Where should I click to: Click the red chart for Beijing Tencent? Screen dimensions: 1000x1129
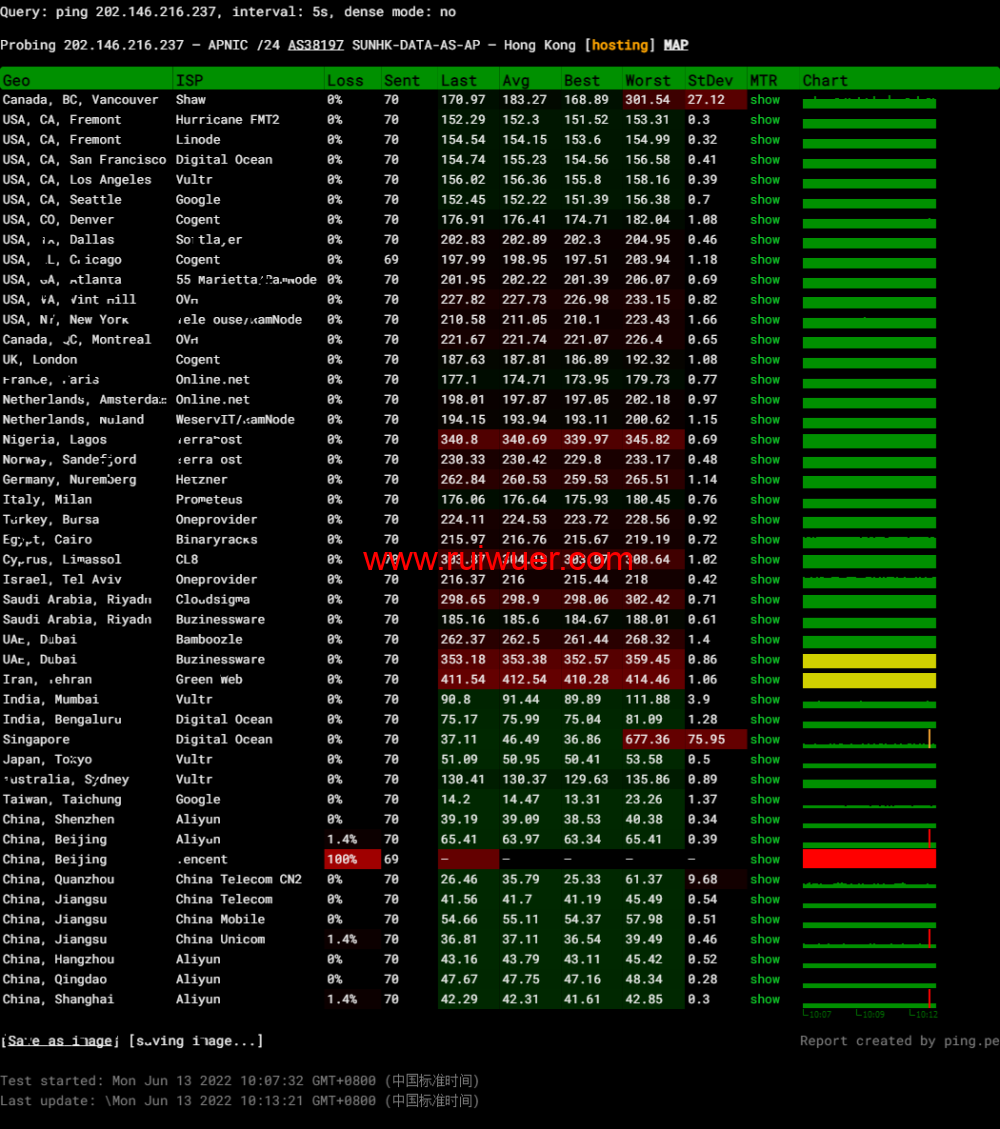point(869,859)
